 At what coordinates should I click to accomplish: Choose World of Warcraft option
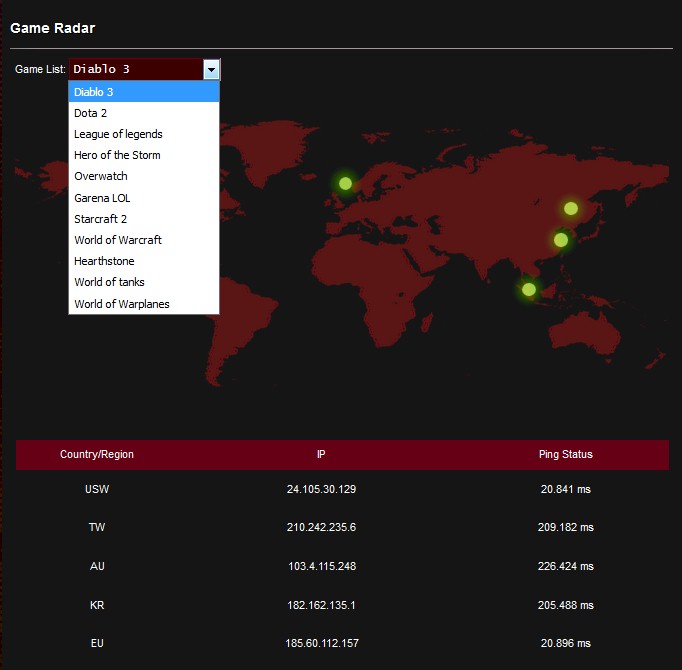(144, 240)
